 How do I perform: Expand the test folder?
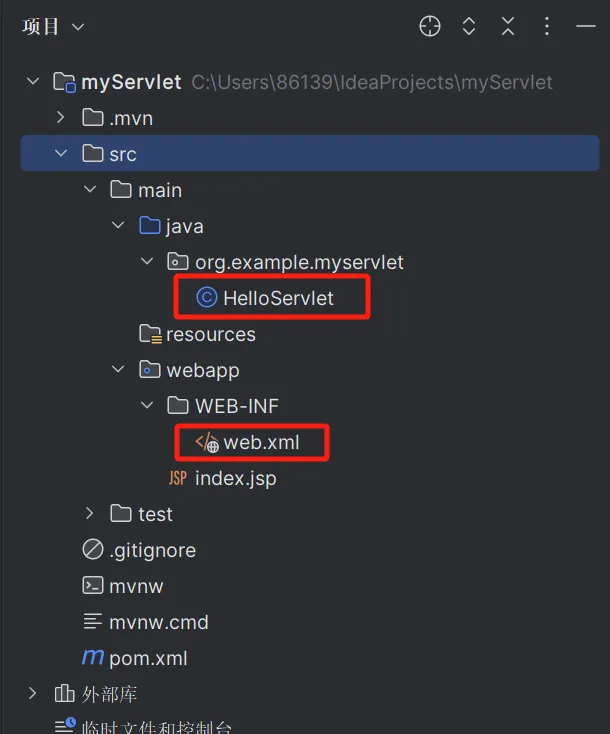point(89,514)
